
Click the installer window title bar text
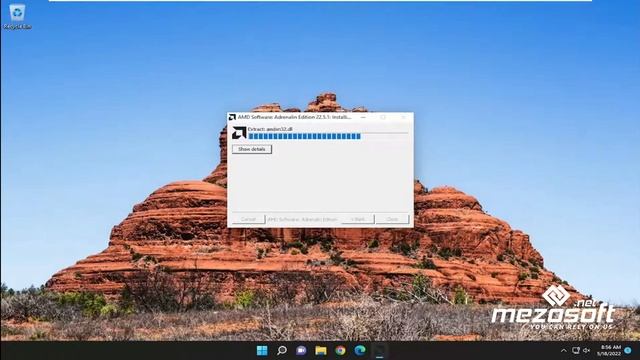point(294,117)
